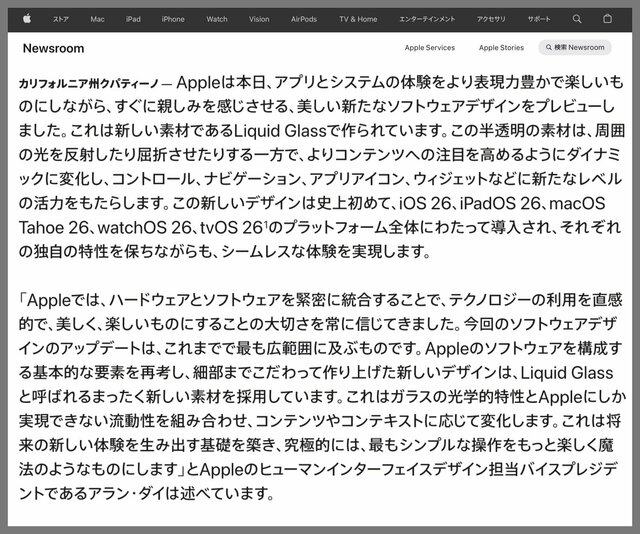
Task: Open the AirPods menu item
Action: point(304,19)
